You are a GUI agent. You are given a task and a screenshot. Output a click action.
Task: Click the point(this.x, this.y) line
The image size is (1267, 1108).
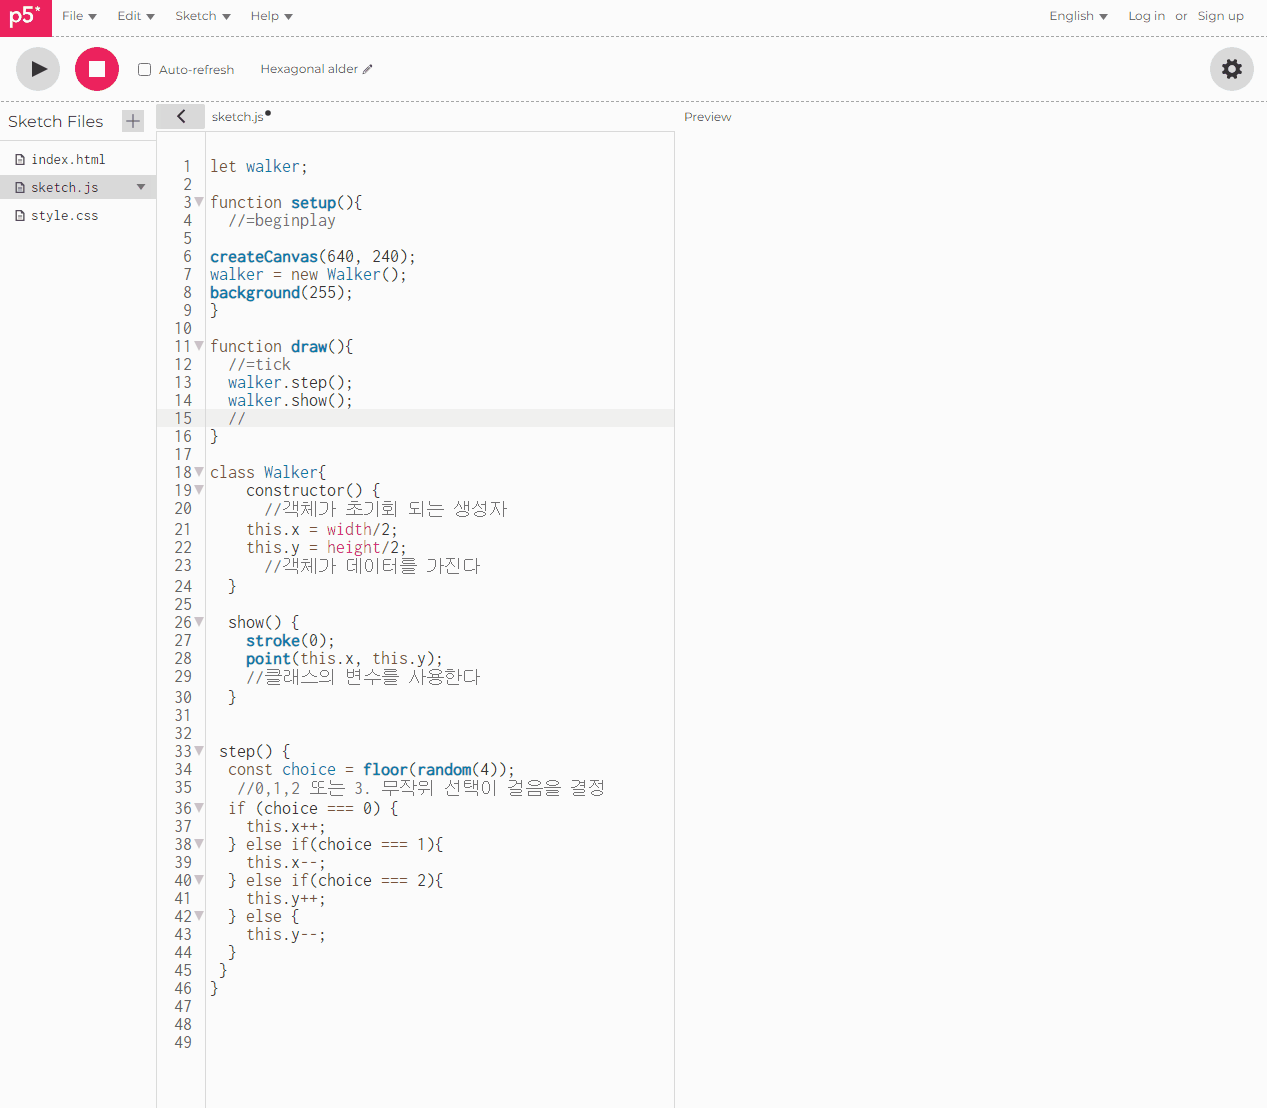[x=344, y=659]
